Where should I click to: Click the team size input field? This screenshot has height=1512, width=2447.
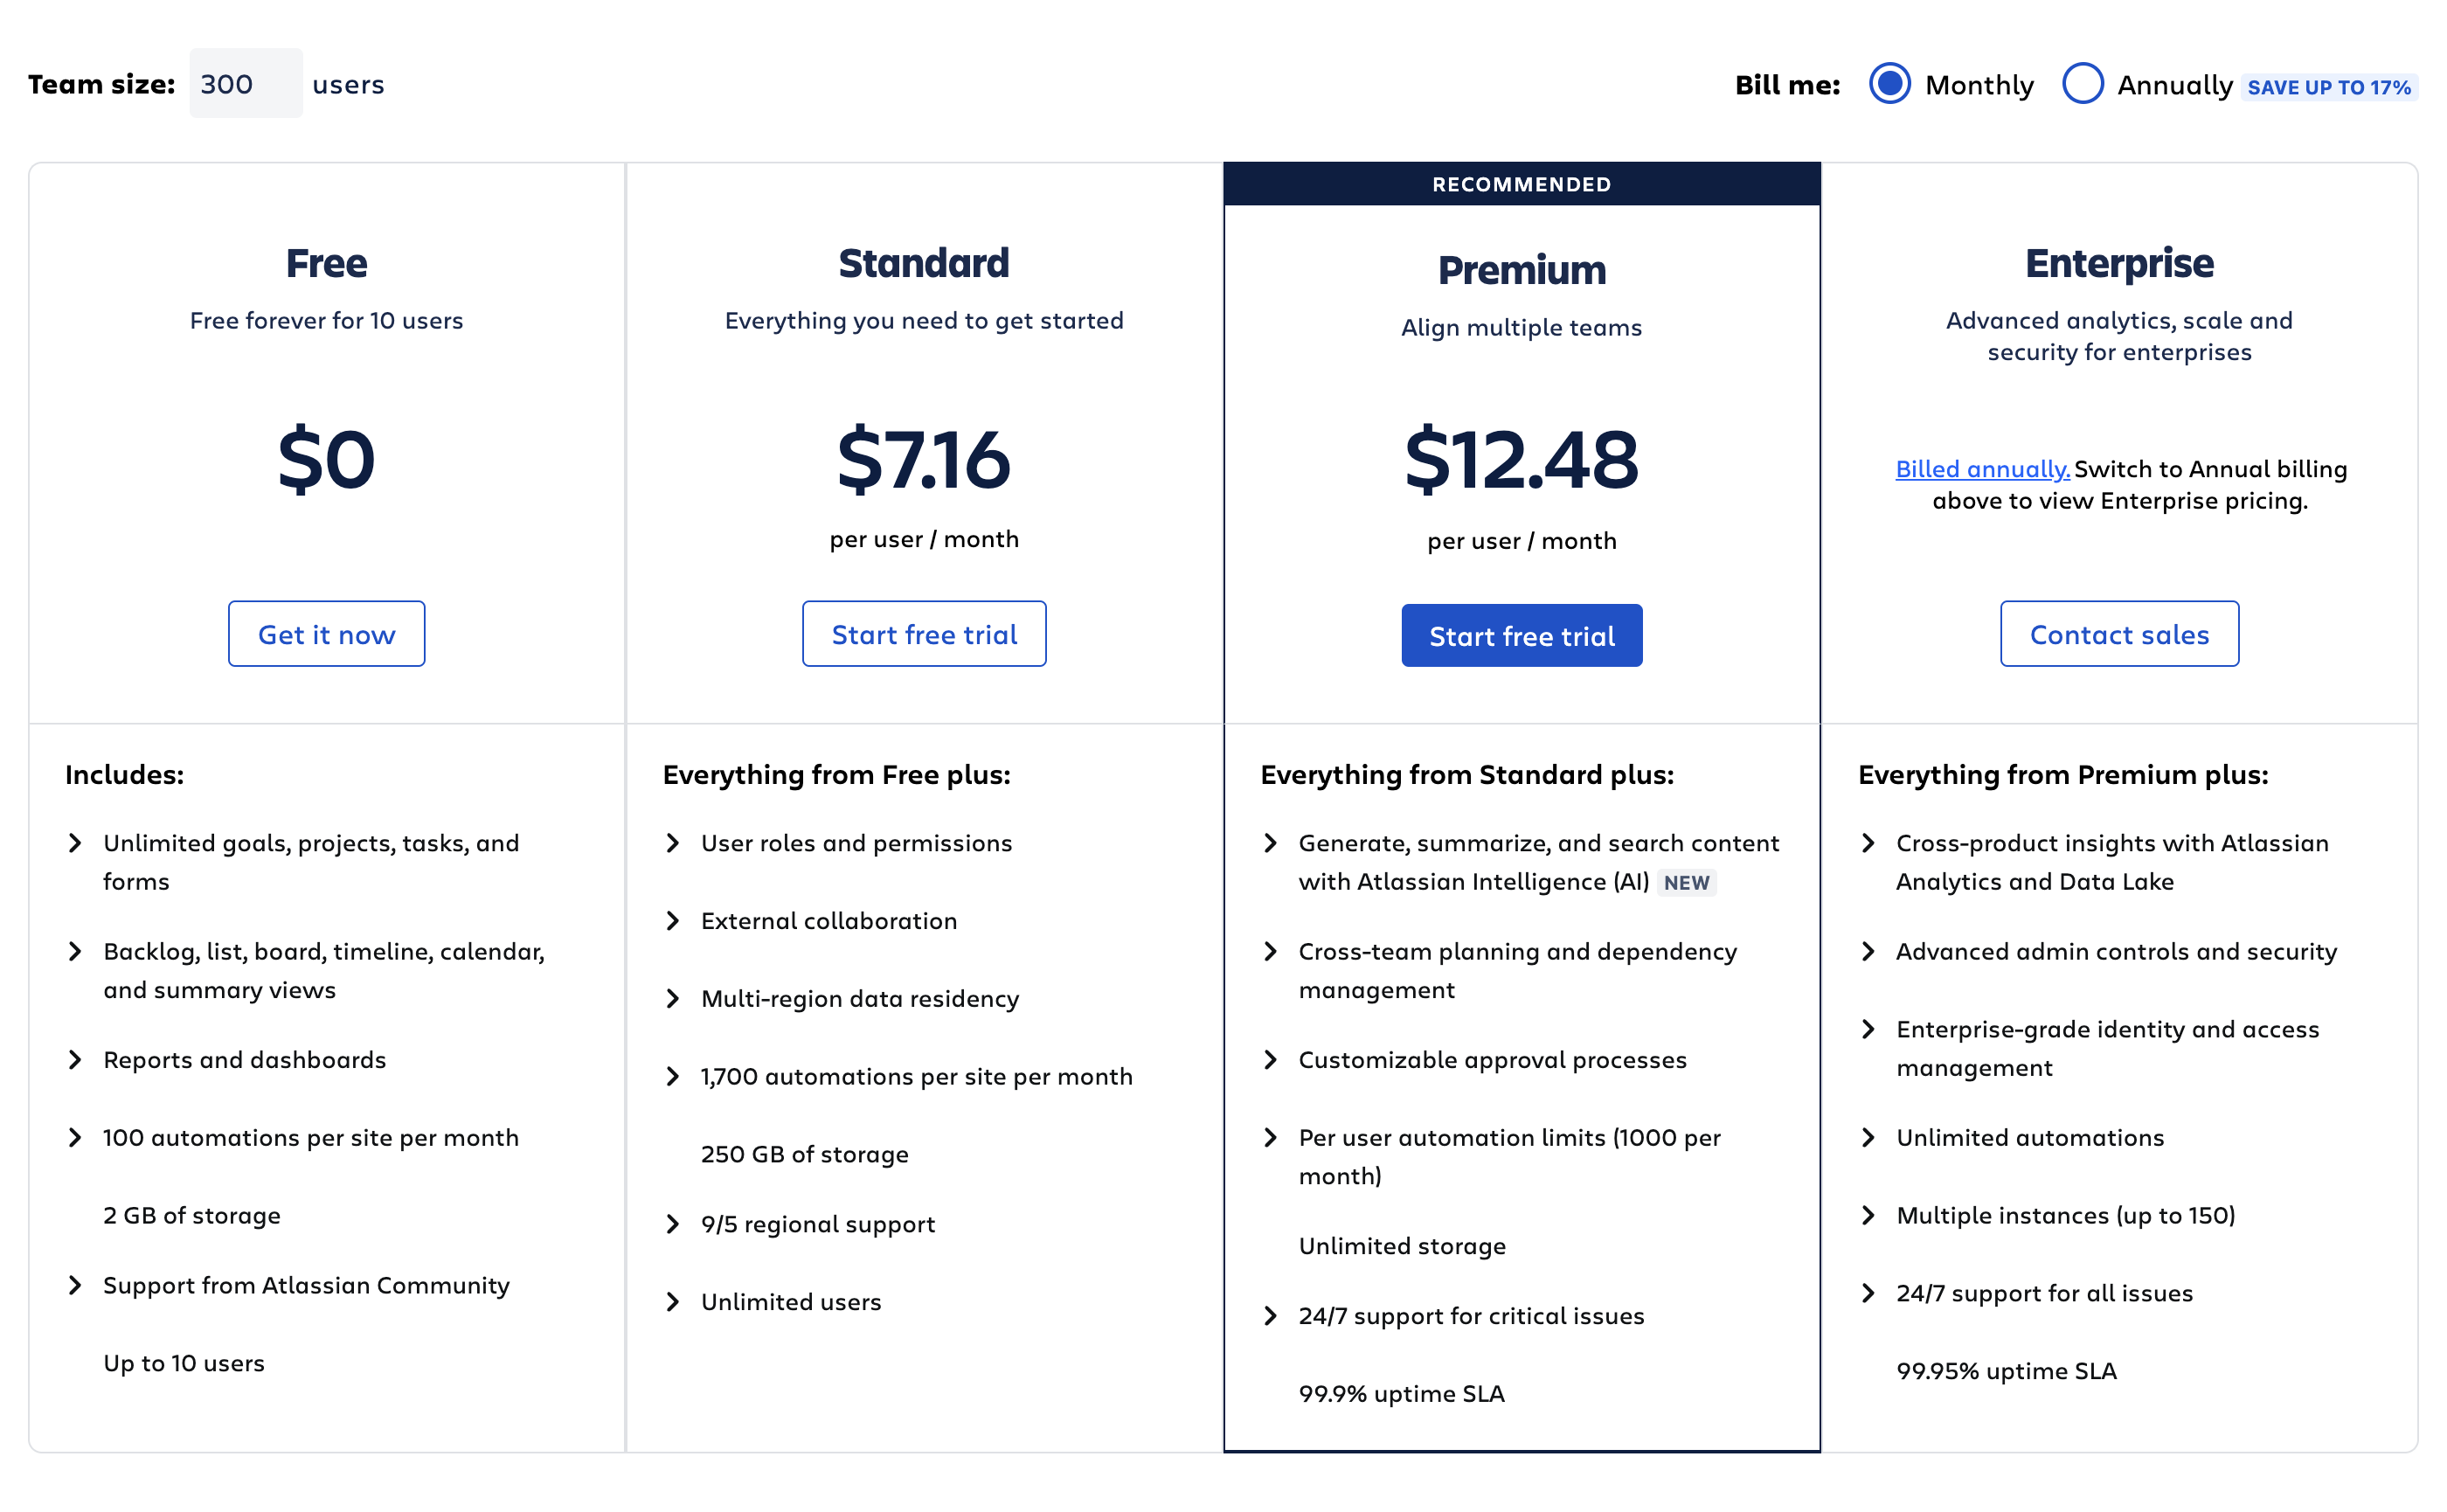pyautogui.click(x=245, y=83)
